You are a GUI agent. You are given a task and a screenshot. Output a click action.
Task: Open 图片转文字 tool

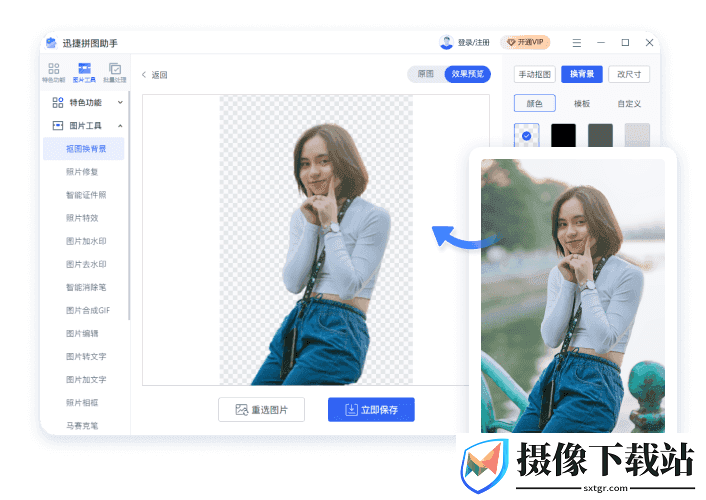(x=86, y=356)
